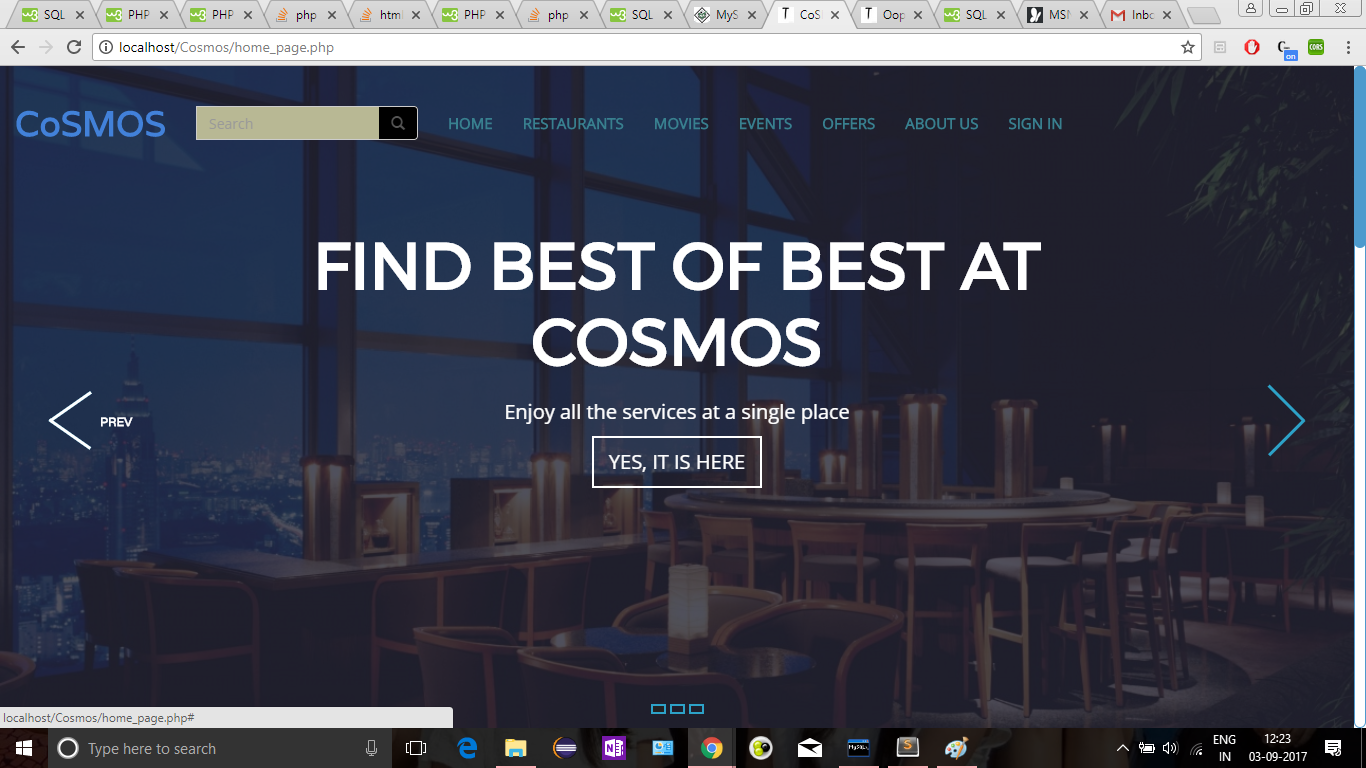Click the search magnifier icon on the navbar
This screenshot has width=1366, height=768.
(397, 122)
